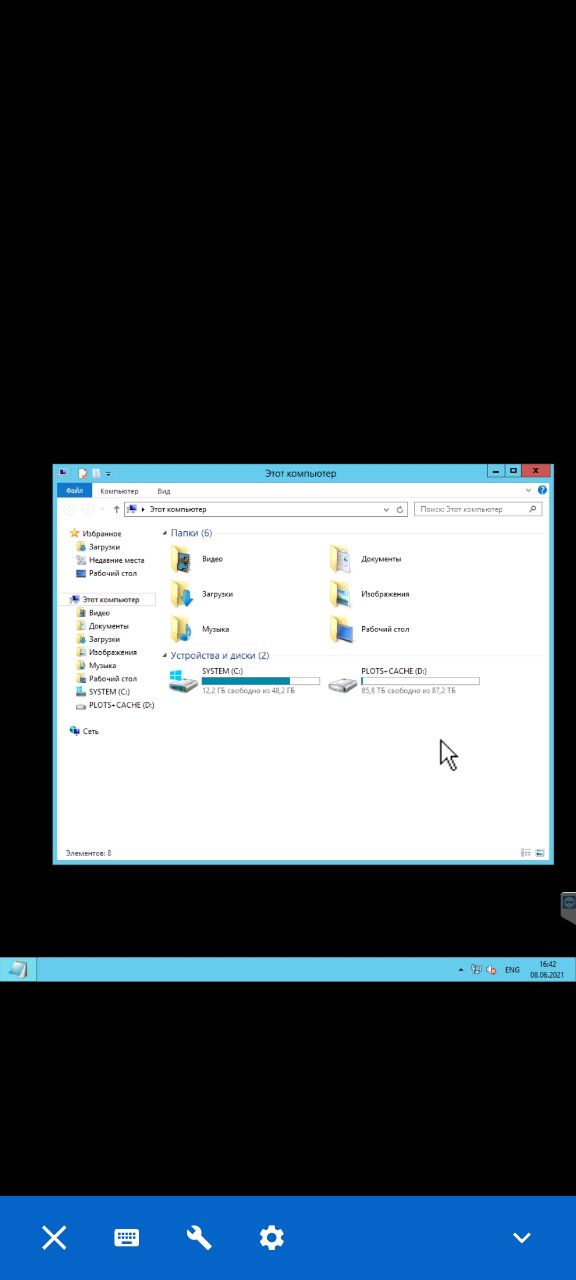Select the PLOTS+CACHE (D:) drive icon
Image resolution: width=576 pixels, height=1280 pixels.
tap(343, 684)
